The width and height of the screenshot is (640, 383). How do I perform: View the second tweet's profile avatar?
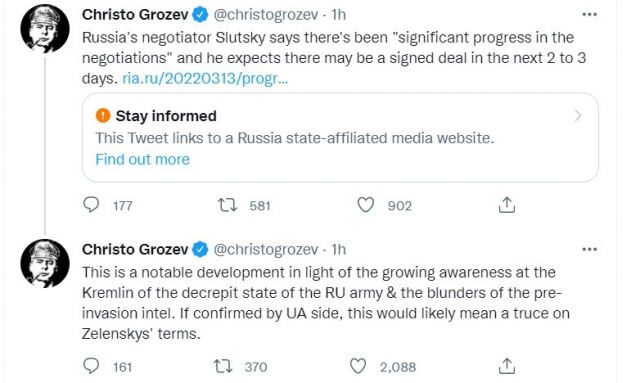tap(45, 263)
